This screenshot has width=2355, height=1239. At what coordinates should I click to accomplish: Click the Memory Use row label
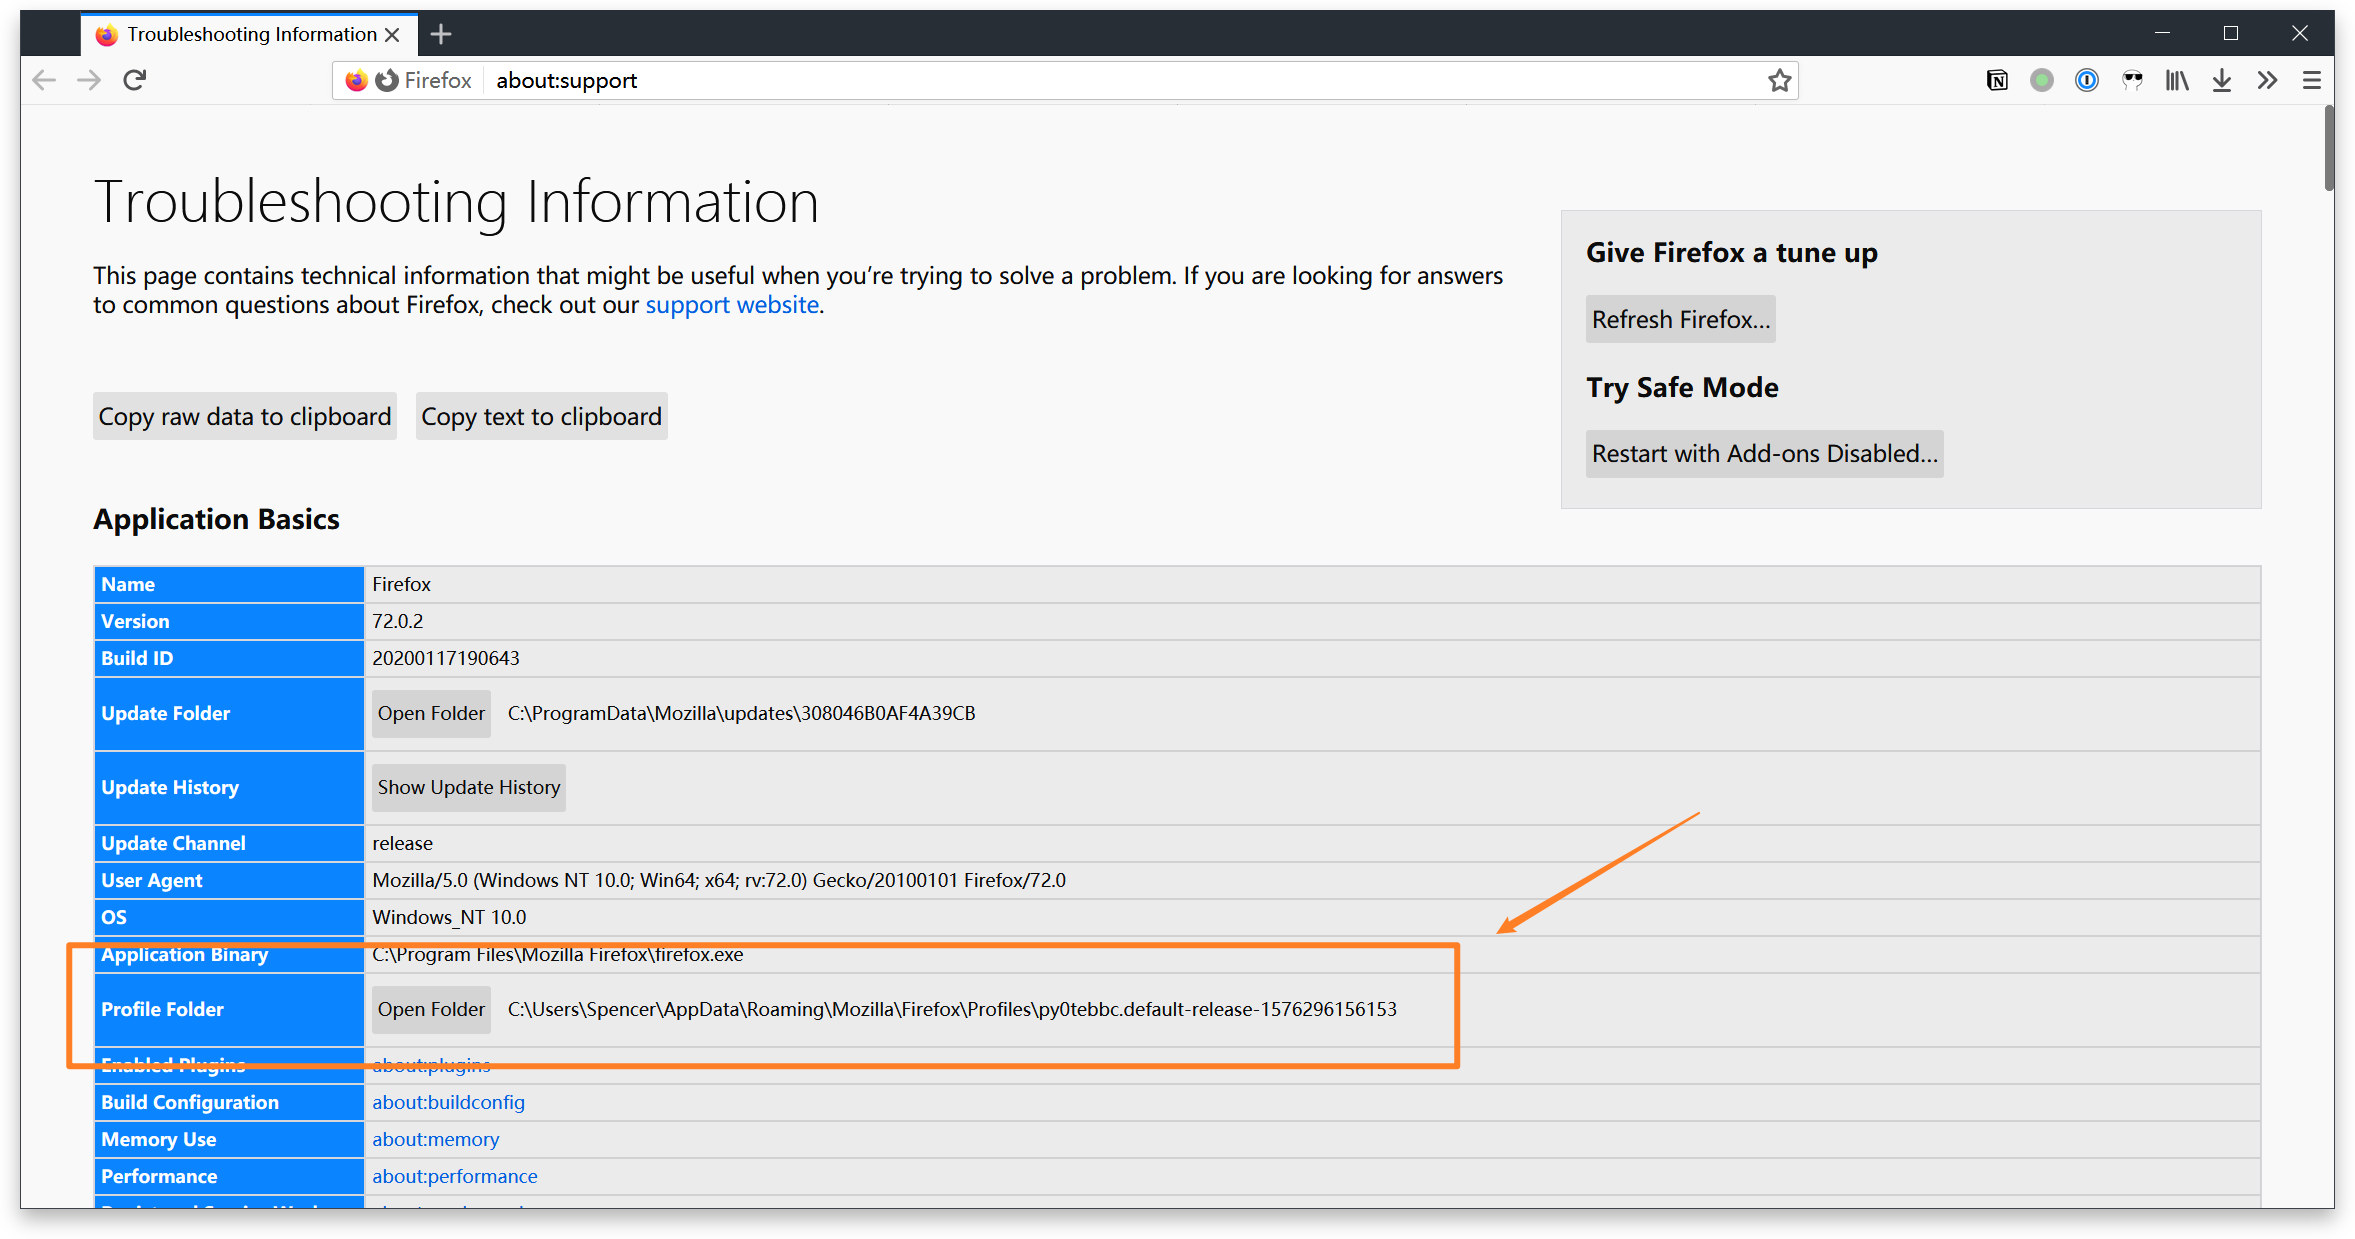tap(159, 1139)
